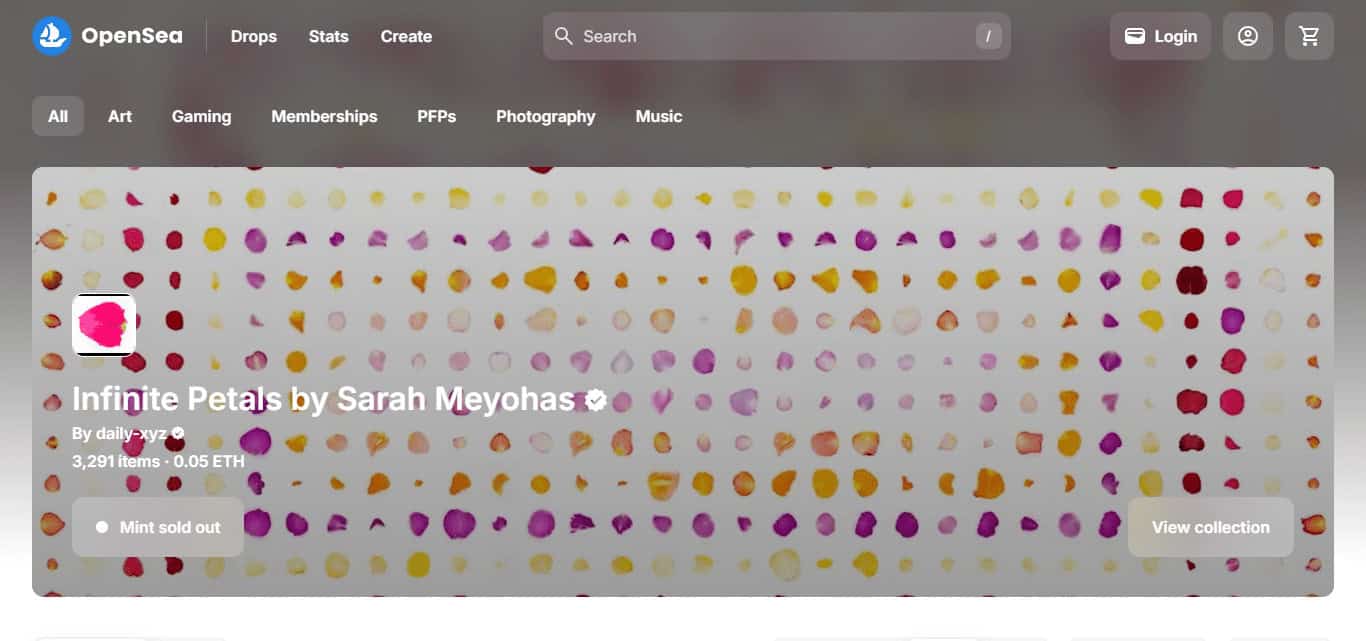Click the OpenSea ship logo icon
The height and width of the screenshot is (641, 1366).
click(51, 36)
